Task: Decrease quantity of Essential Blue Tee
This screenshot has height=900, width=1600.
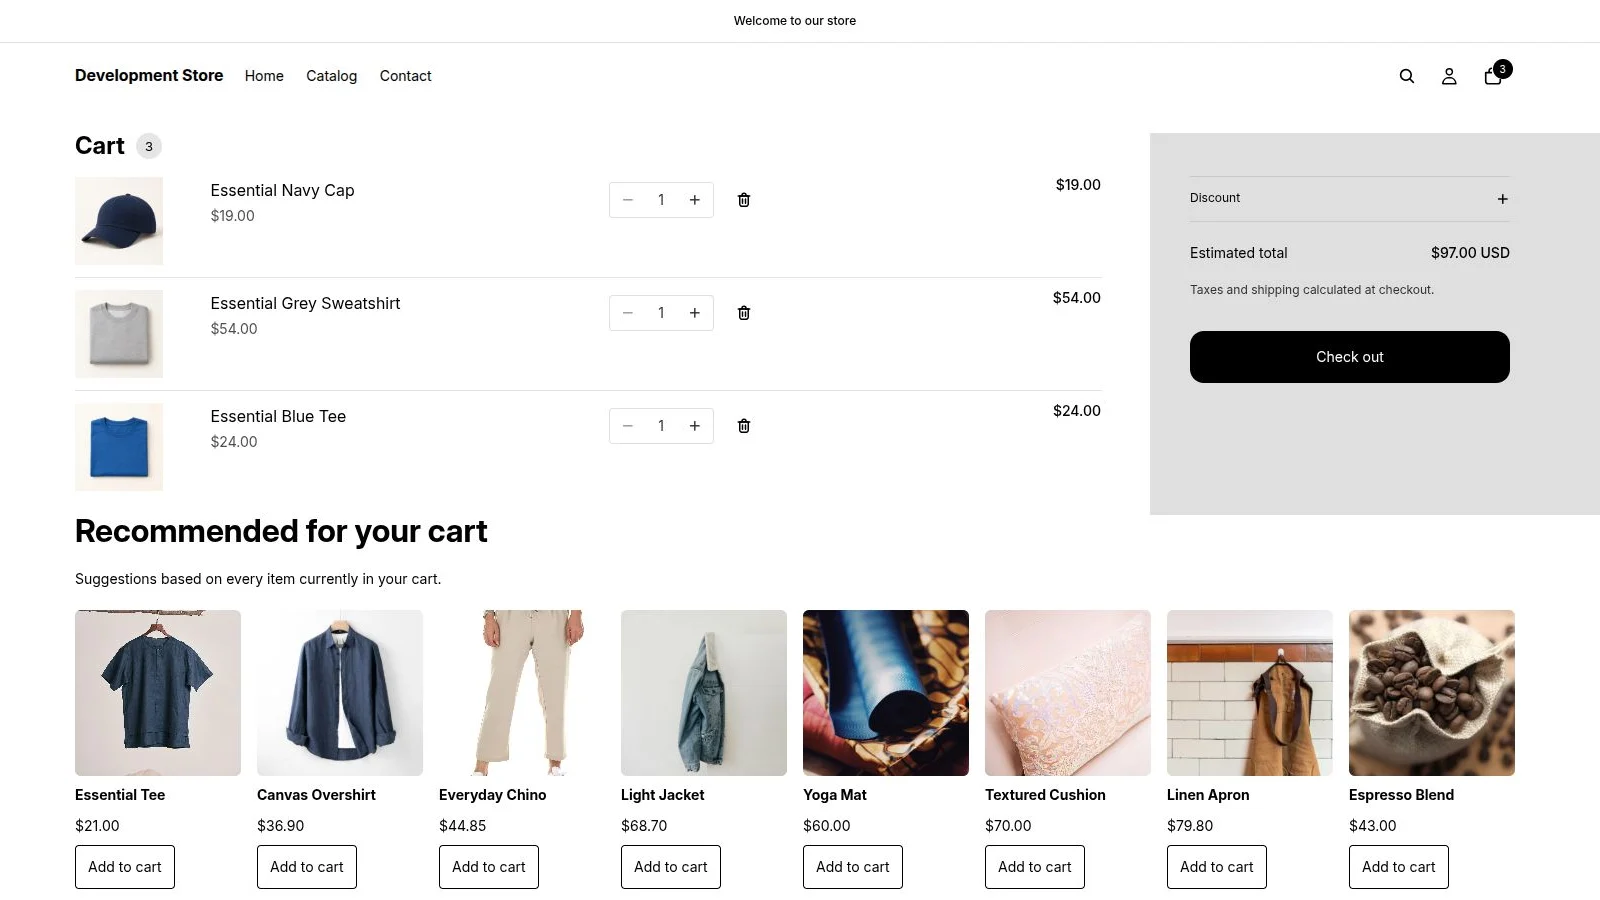Action: click(628, 426)
